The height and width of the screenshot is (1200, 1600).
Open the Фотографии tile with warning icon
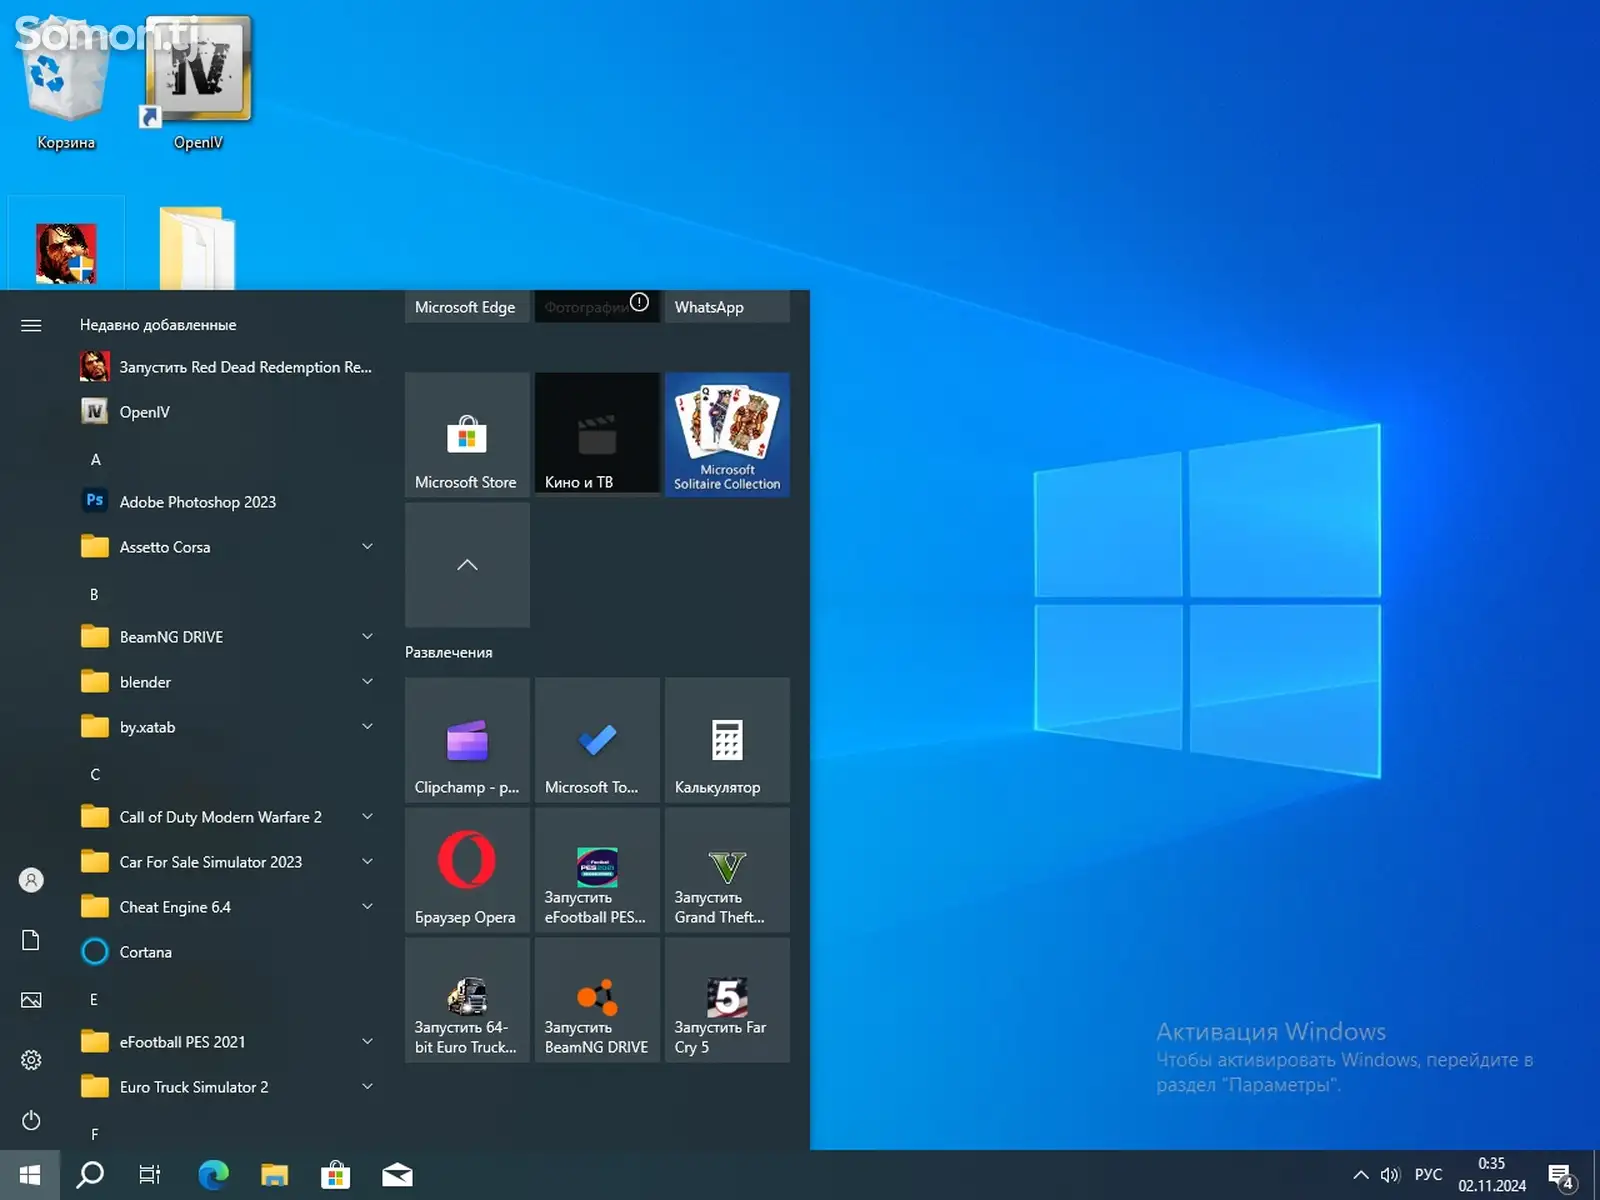pyautogui.click(x=597, y=307)
